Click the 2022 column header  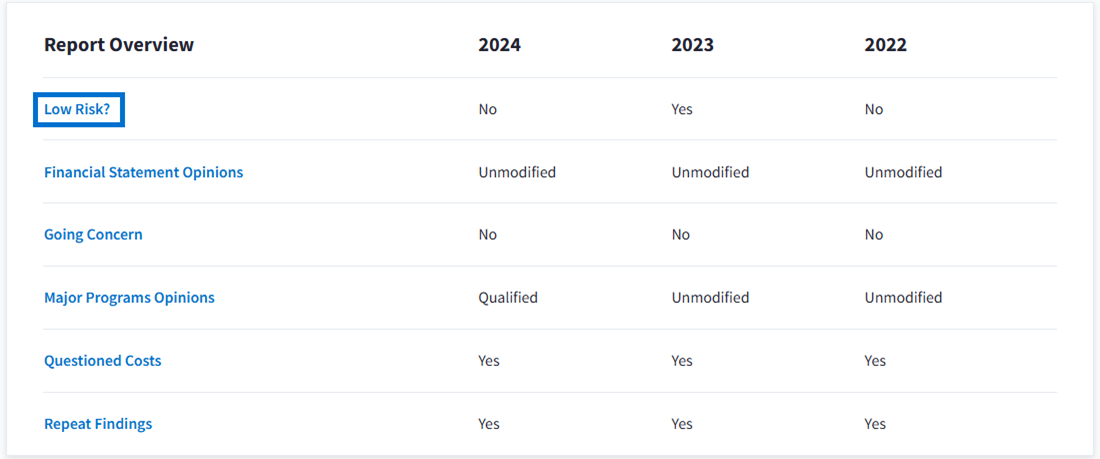click(x=885, y=45)
